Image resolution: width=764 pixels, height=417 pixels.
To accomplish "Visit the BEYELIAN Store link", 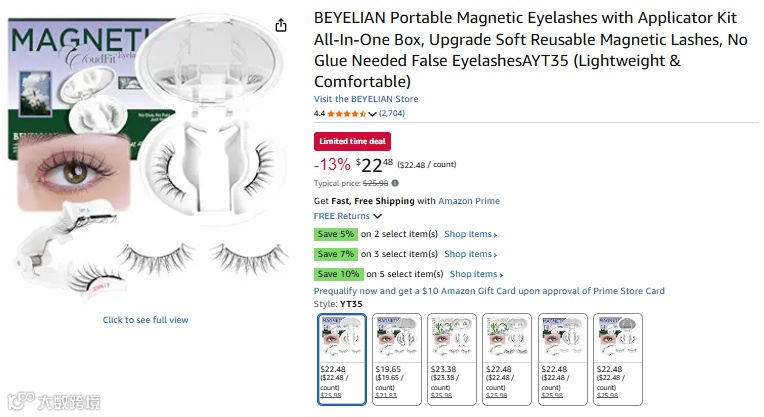I will point(366,99).
